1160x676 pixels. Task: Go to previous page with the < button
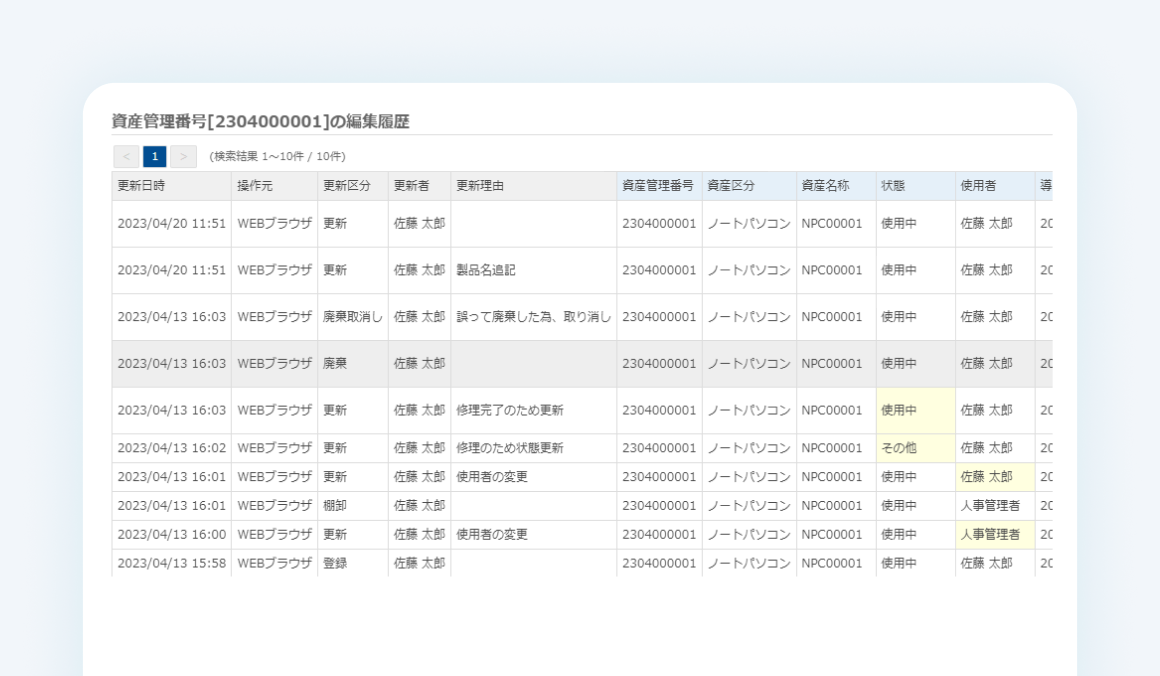(126, 156)
